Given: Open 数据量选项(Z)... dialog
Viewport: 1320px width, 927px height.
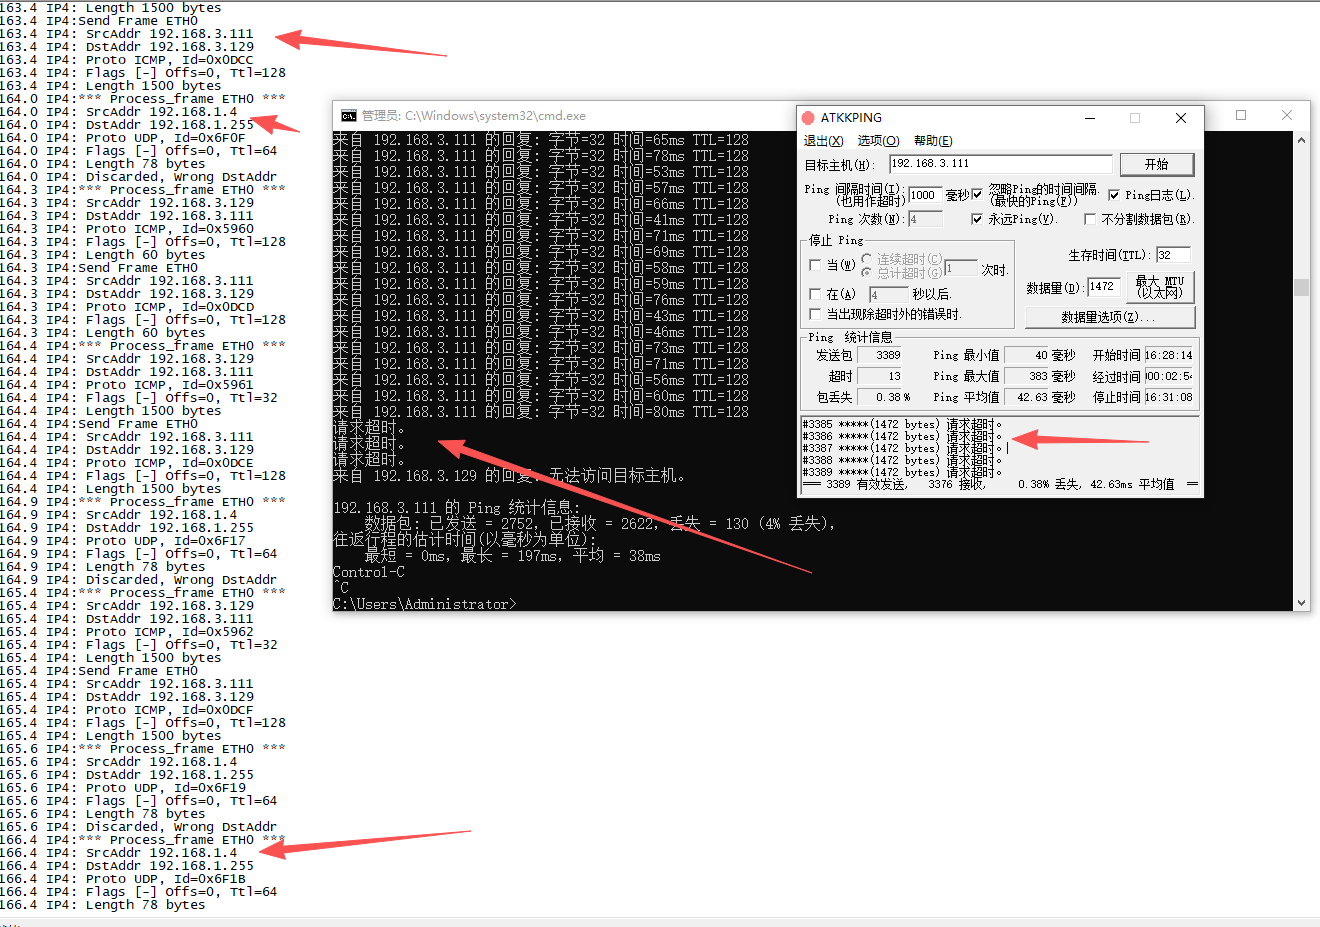Looking at the screenshot, I should coord(1110,317).
